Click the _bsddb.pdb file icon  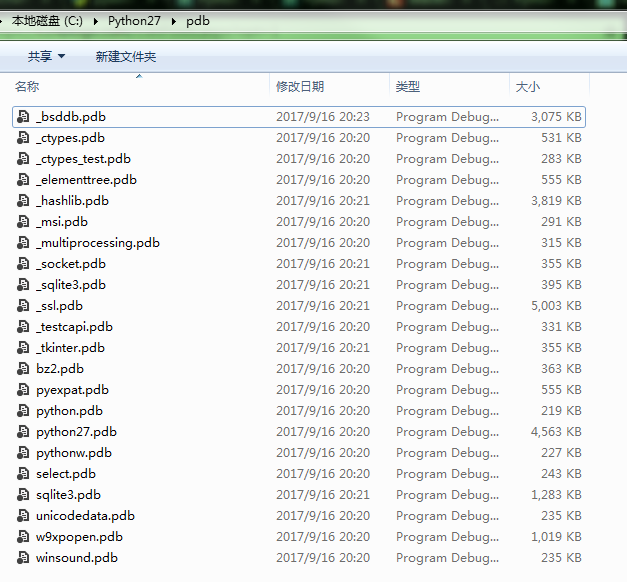(x=23, y=117)
